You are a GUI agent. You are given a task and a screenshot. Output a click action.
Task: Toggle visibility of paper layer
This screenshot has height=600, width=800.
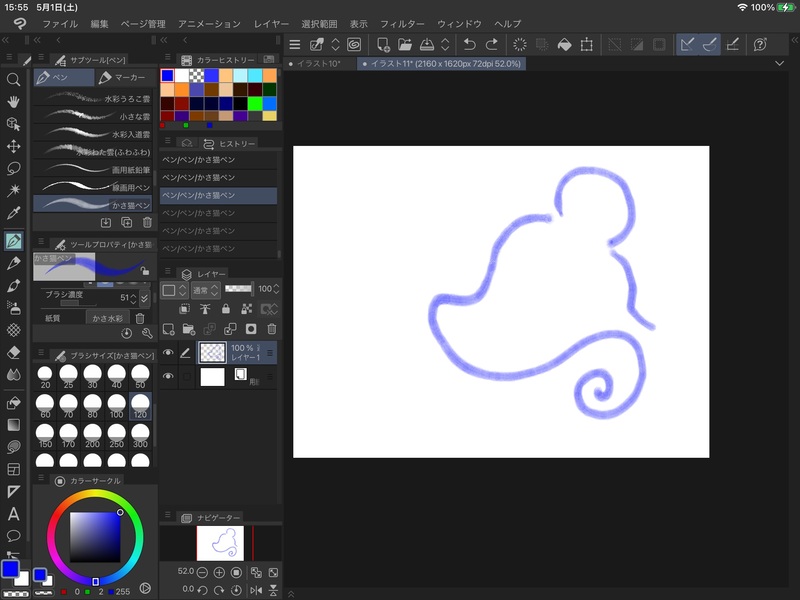point(168,377)
